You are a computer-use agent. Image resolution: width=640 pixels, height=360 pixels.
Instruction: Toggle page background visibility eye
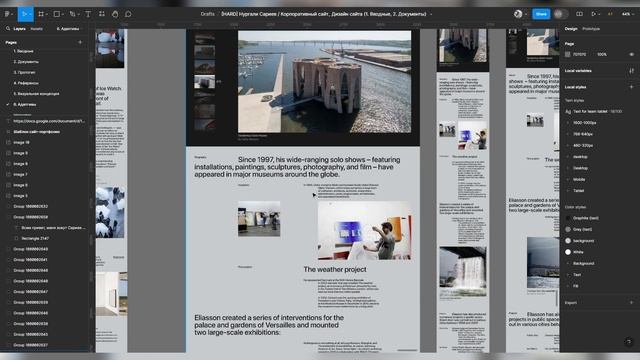point(631,54)
